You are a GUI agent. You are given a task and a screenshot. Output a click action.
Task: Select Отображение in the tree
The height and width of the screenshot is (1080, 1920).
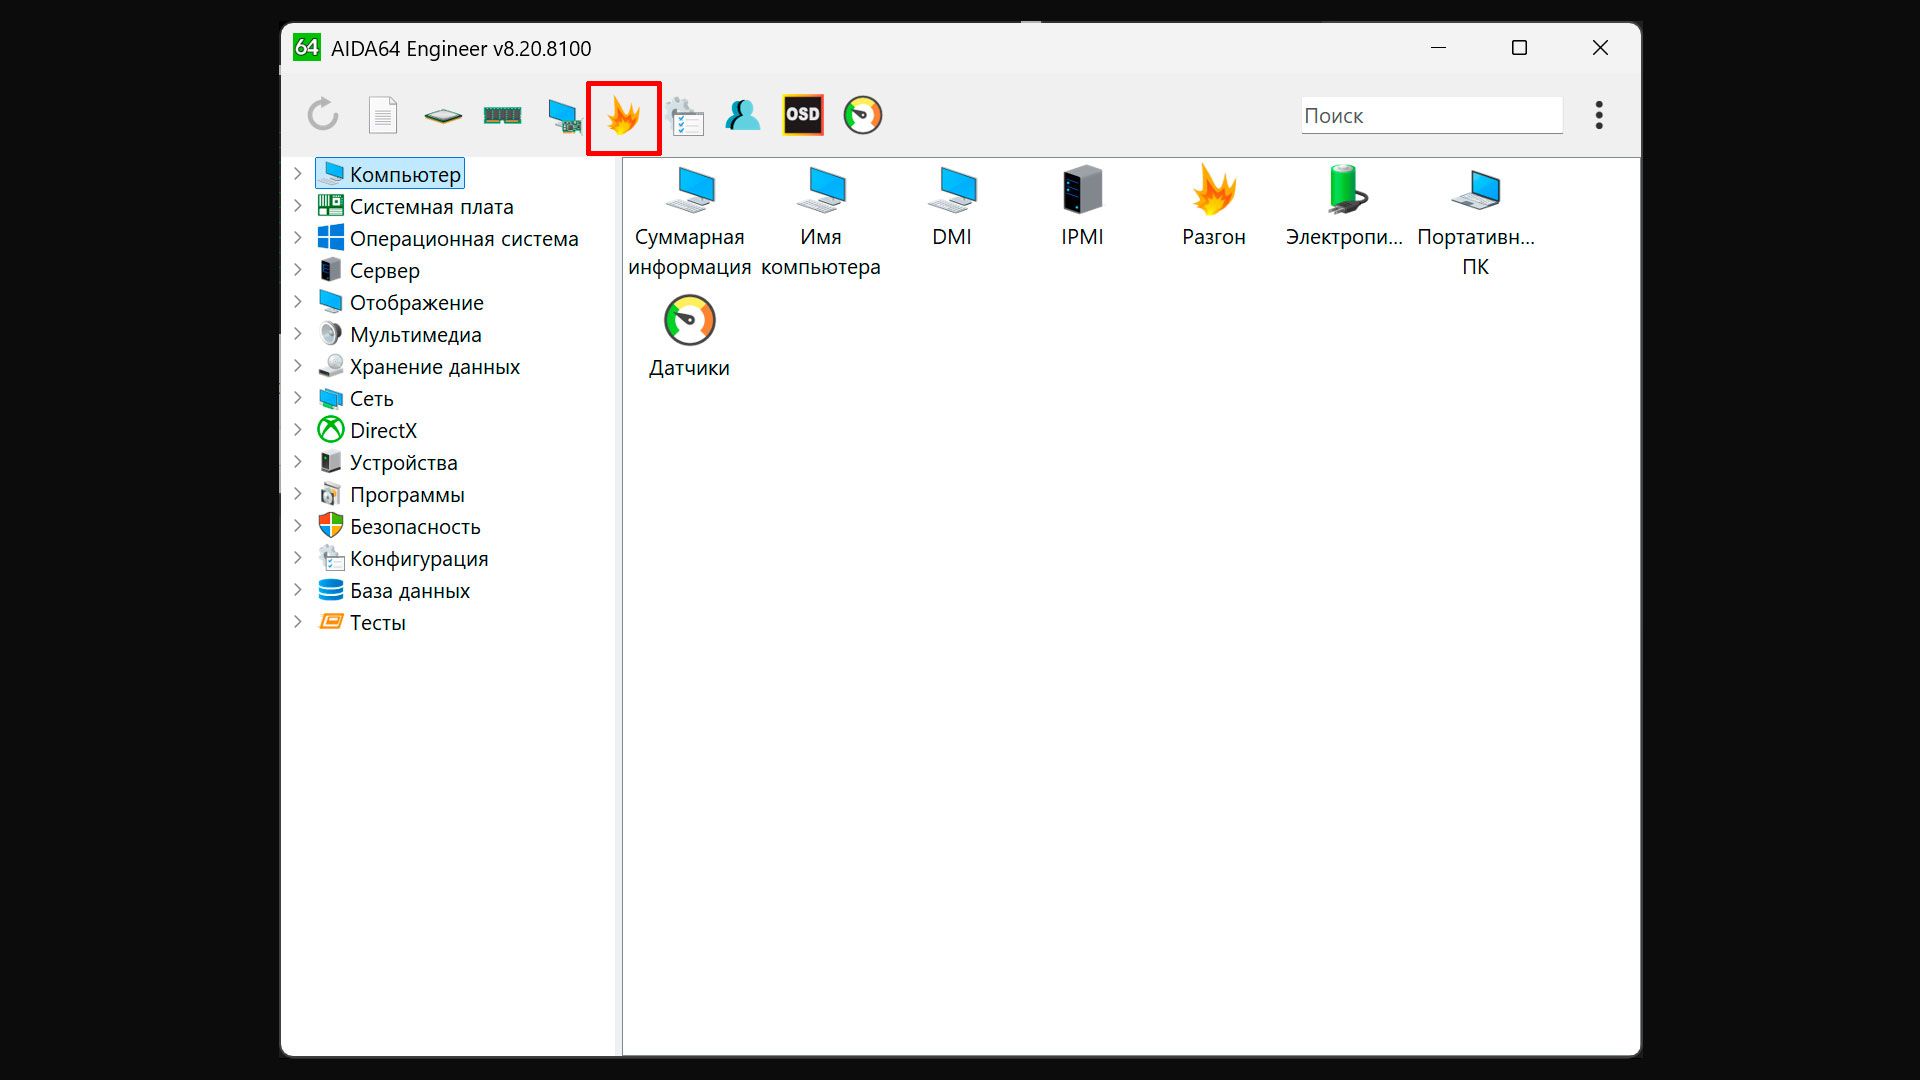[401, 303]
